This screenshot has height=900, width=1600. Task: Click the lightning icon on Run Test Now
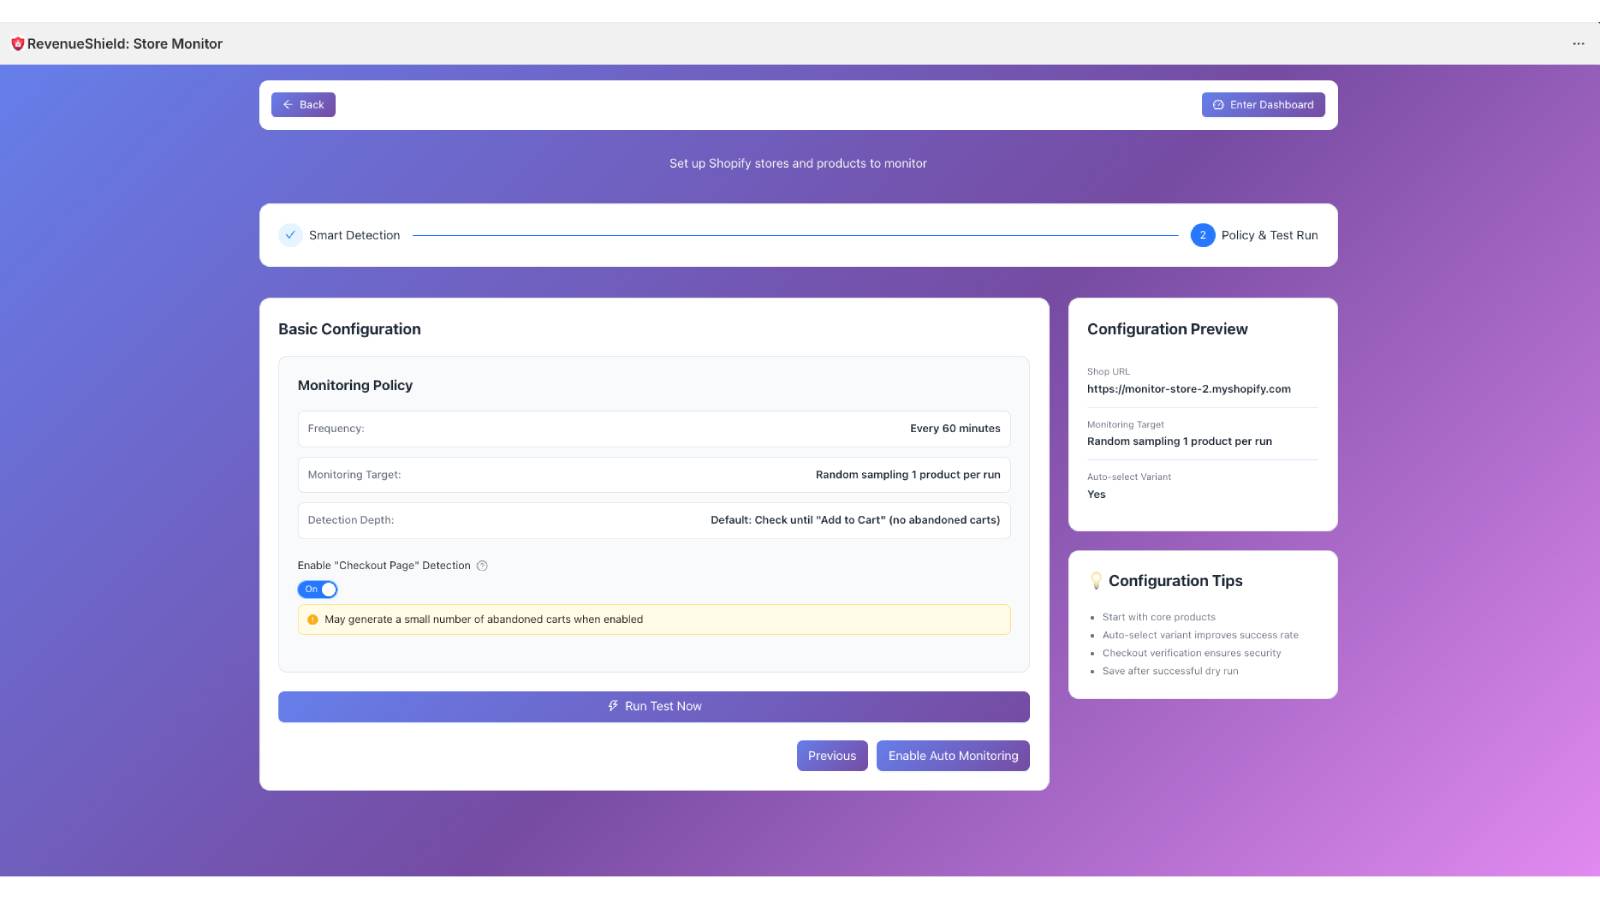pos(613,706)
